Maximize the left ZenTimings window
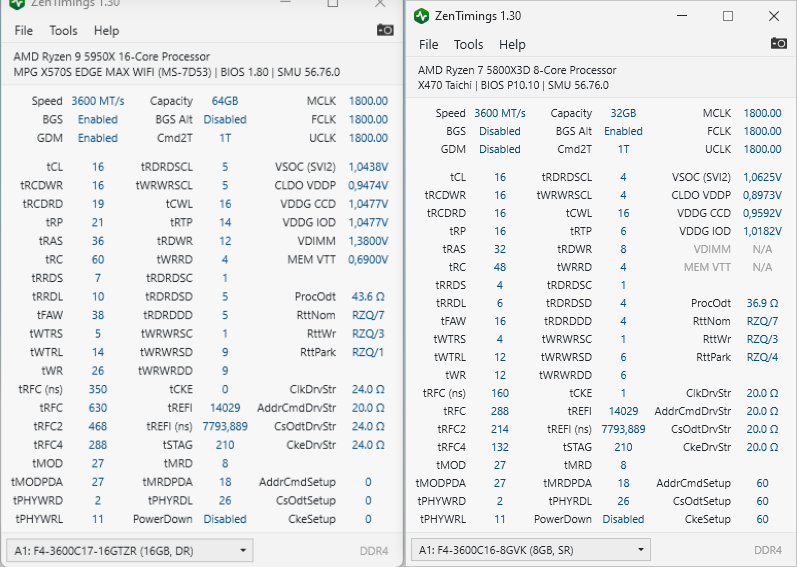The height and width of the screenshot is (567, 797). point(332,4)
